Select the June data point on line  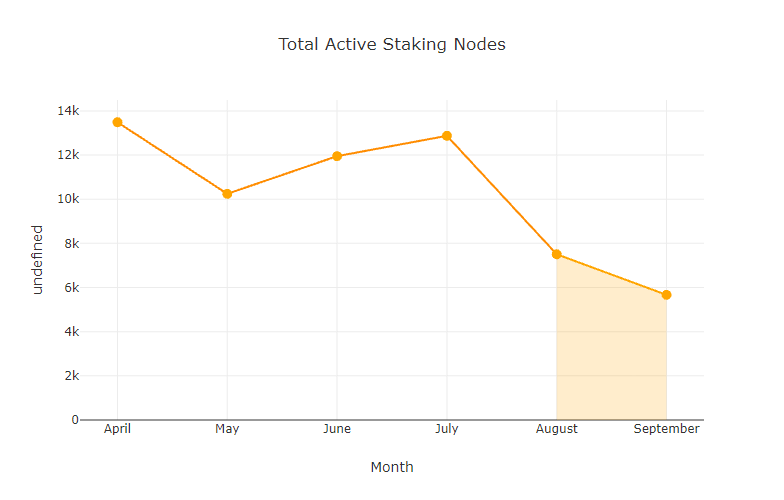click(337, 156)
